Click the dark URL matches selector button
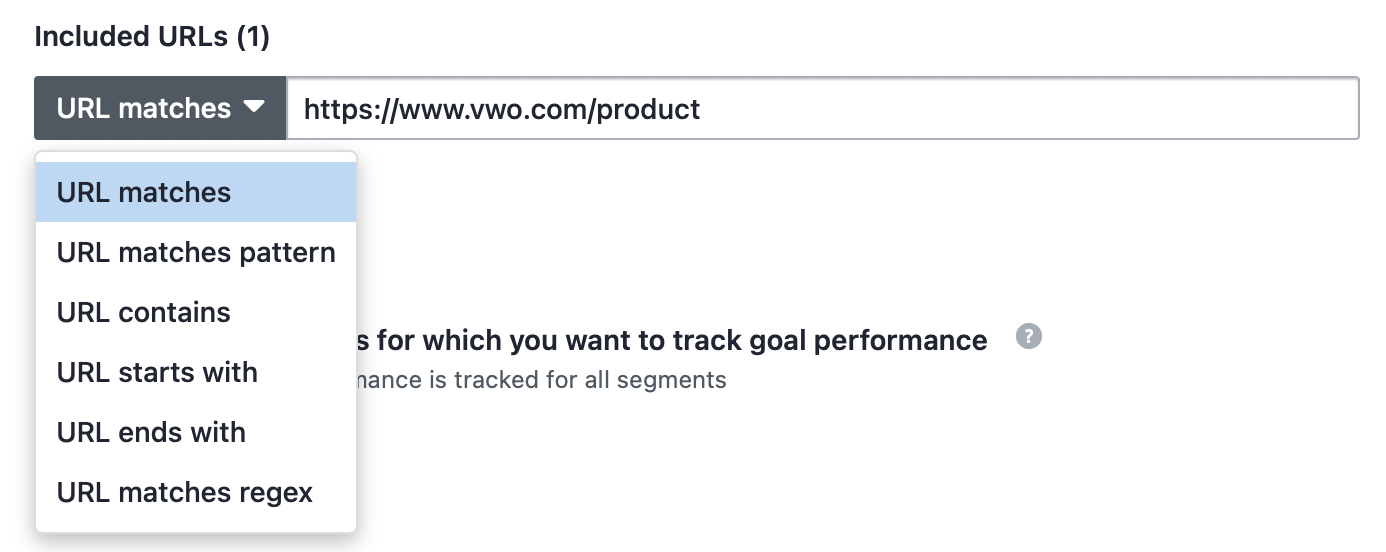Viewport: 1386px width, 552px height. [161, 108]
